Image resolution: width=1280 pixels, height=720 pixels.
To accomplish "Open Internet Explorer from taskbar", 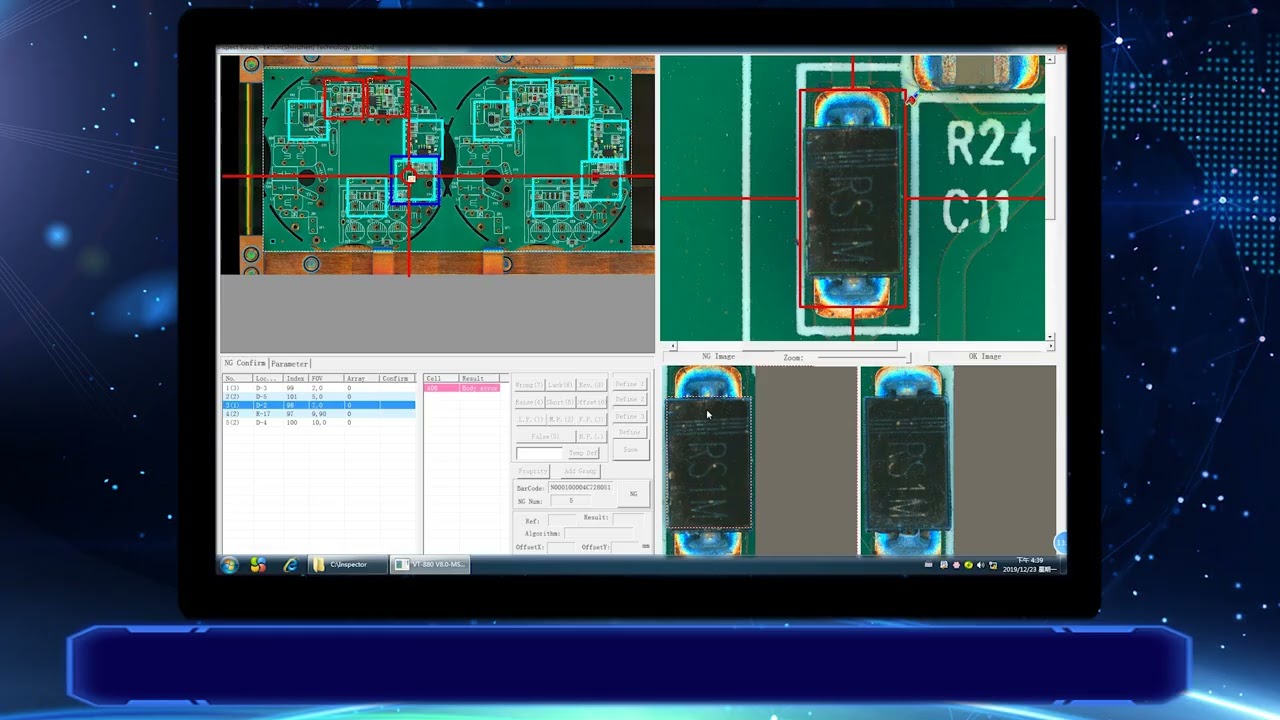I will tap(290, 565).
